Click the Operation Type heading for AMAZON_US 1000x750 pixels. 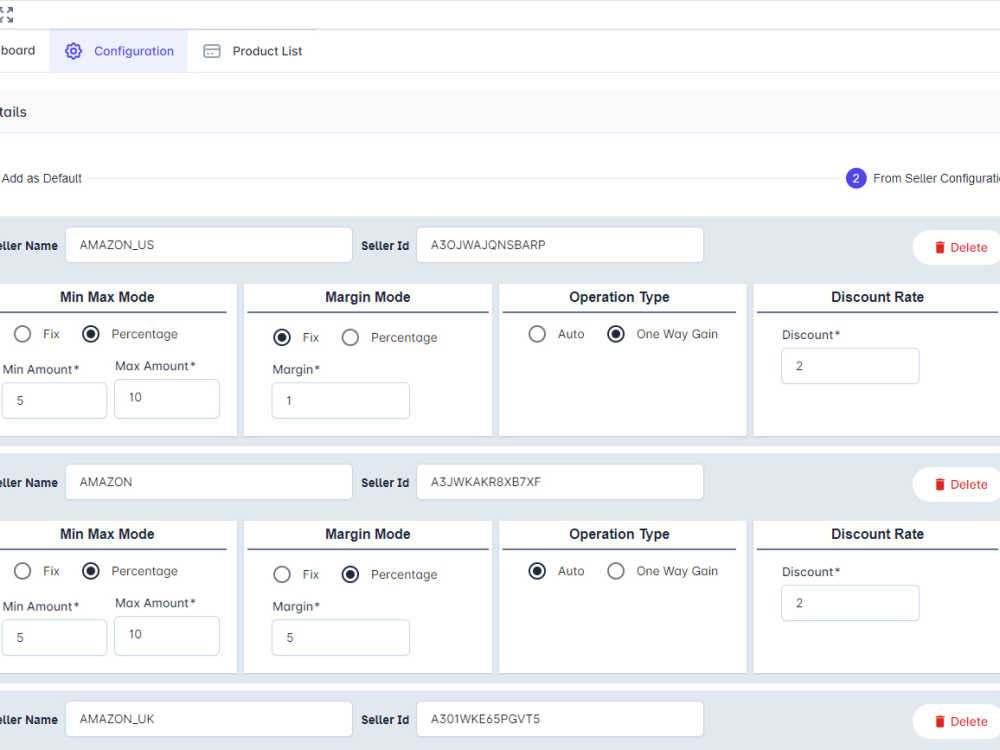tap(619, 297)
